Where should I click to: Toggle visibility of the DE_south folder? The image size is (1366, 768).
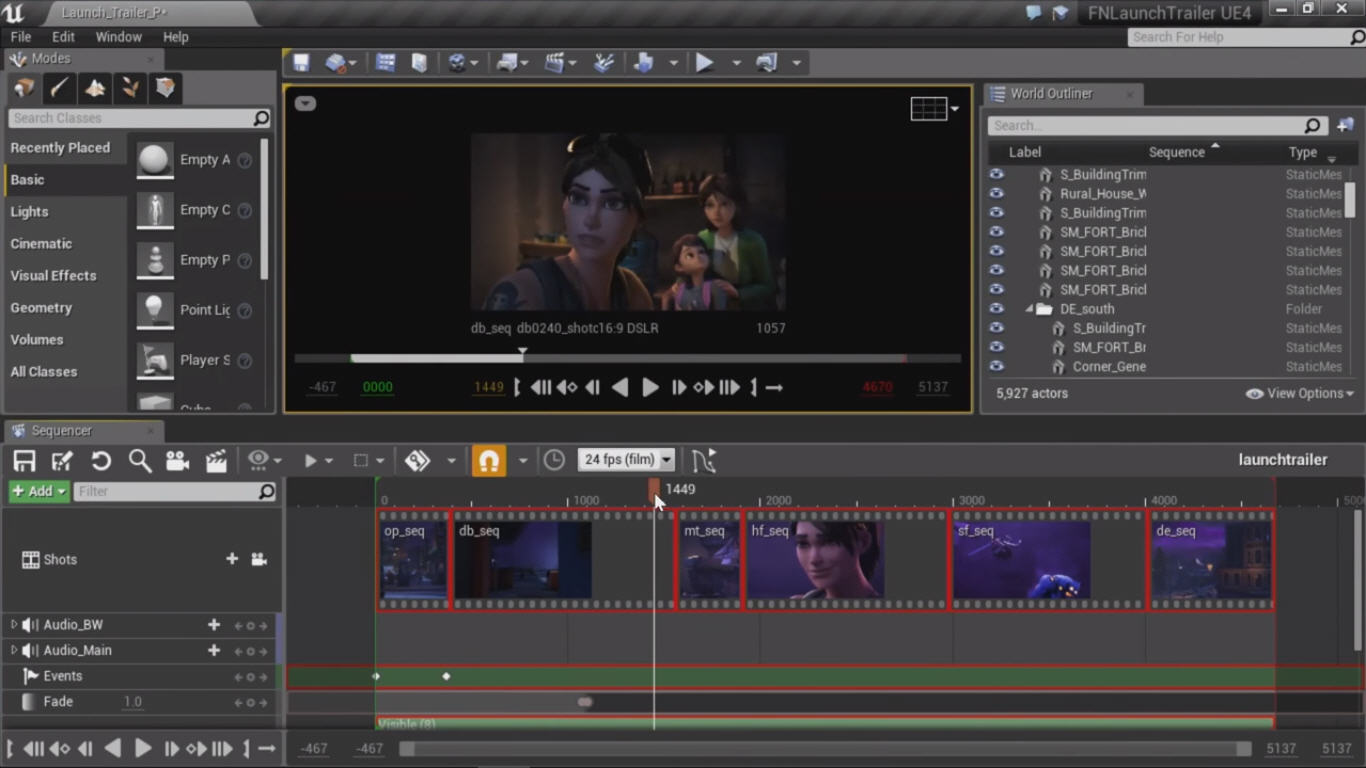tap(996, 309)
